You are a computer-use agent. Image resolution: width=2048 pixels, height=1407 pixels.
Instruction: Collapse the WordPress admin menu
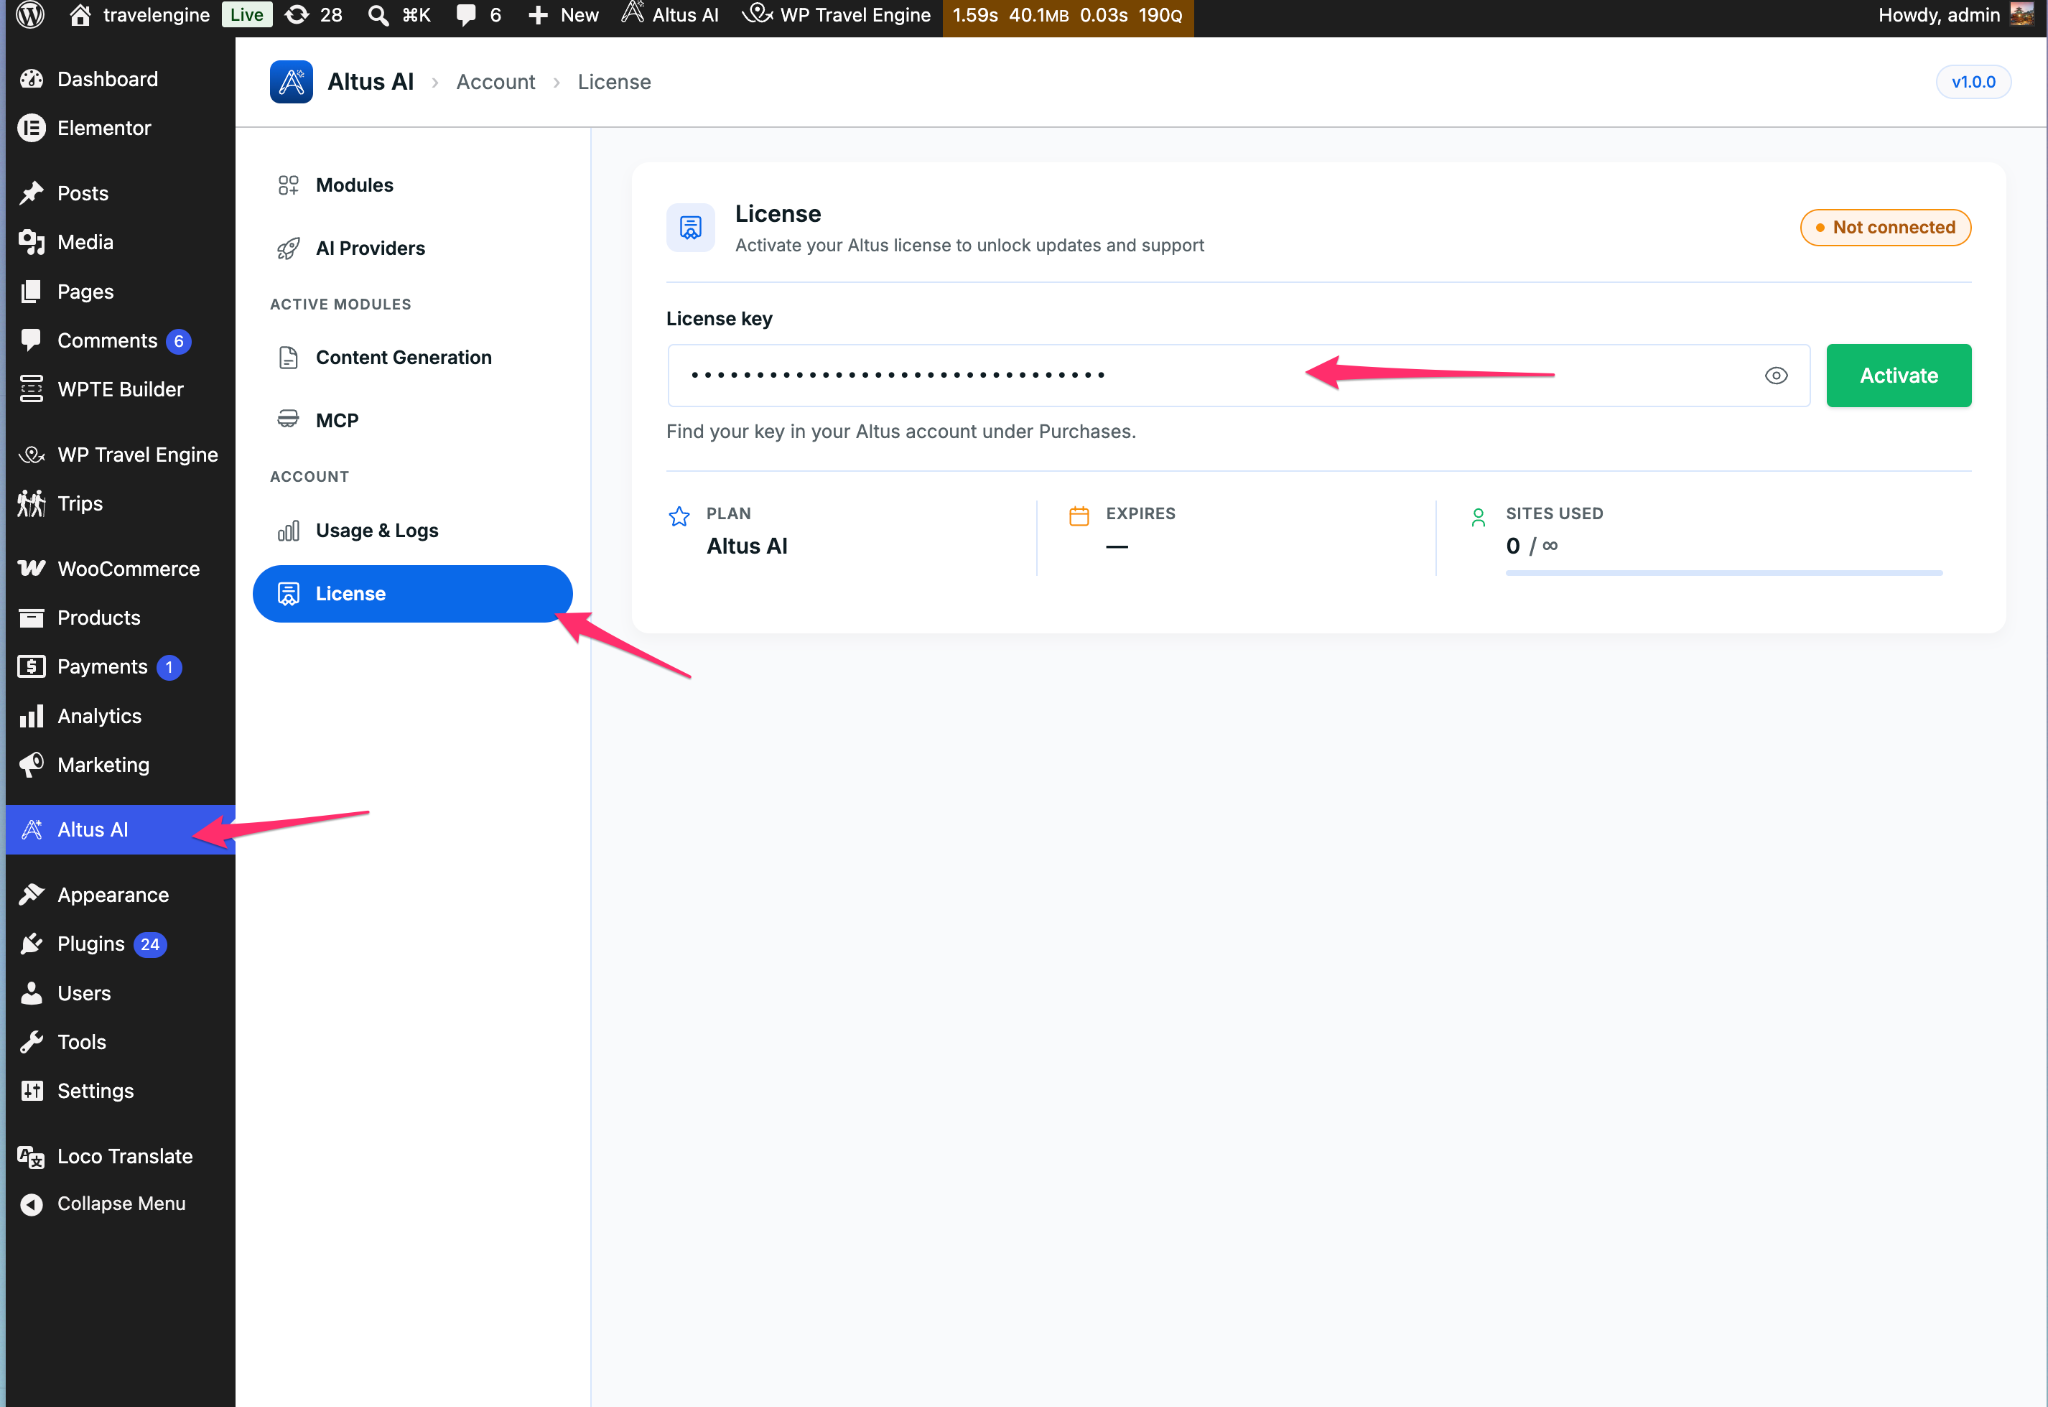[102, 1204]
